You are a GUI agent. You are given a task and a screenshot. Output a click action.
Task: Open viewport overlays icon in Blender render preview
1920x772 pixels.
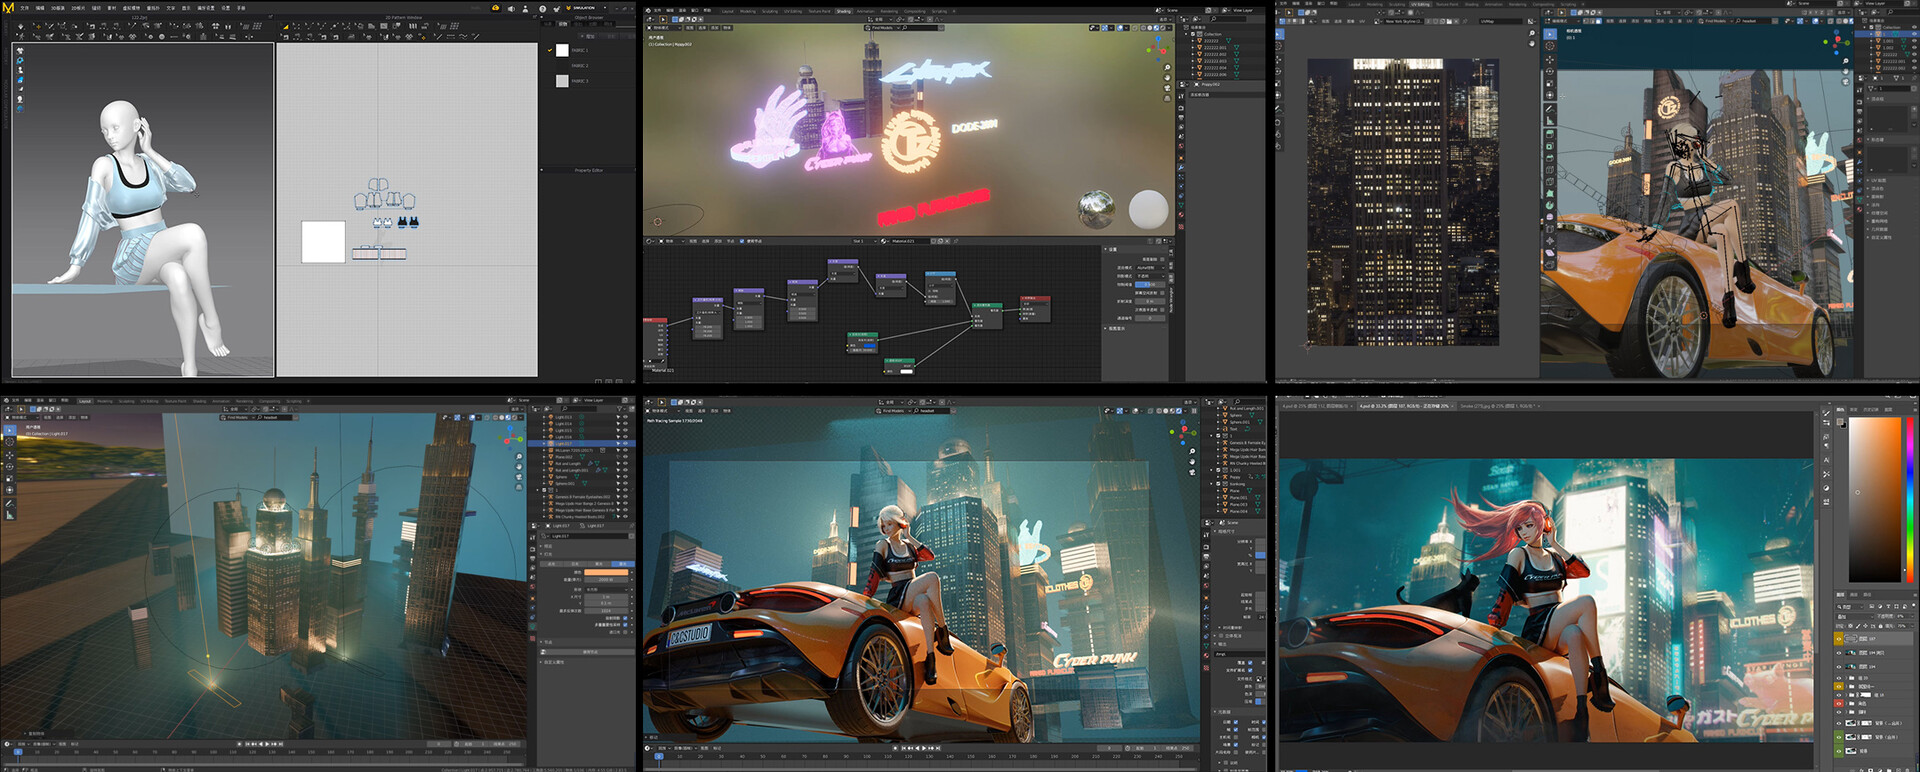click(1135, 411)
